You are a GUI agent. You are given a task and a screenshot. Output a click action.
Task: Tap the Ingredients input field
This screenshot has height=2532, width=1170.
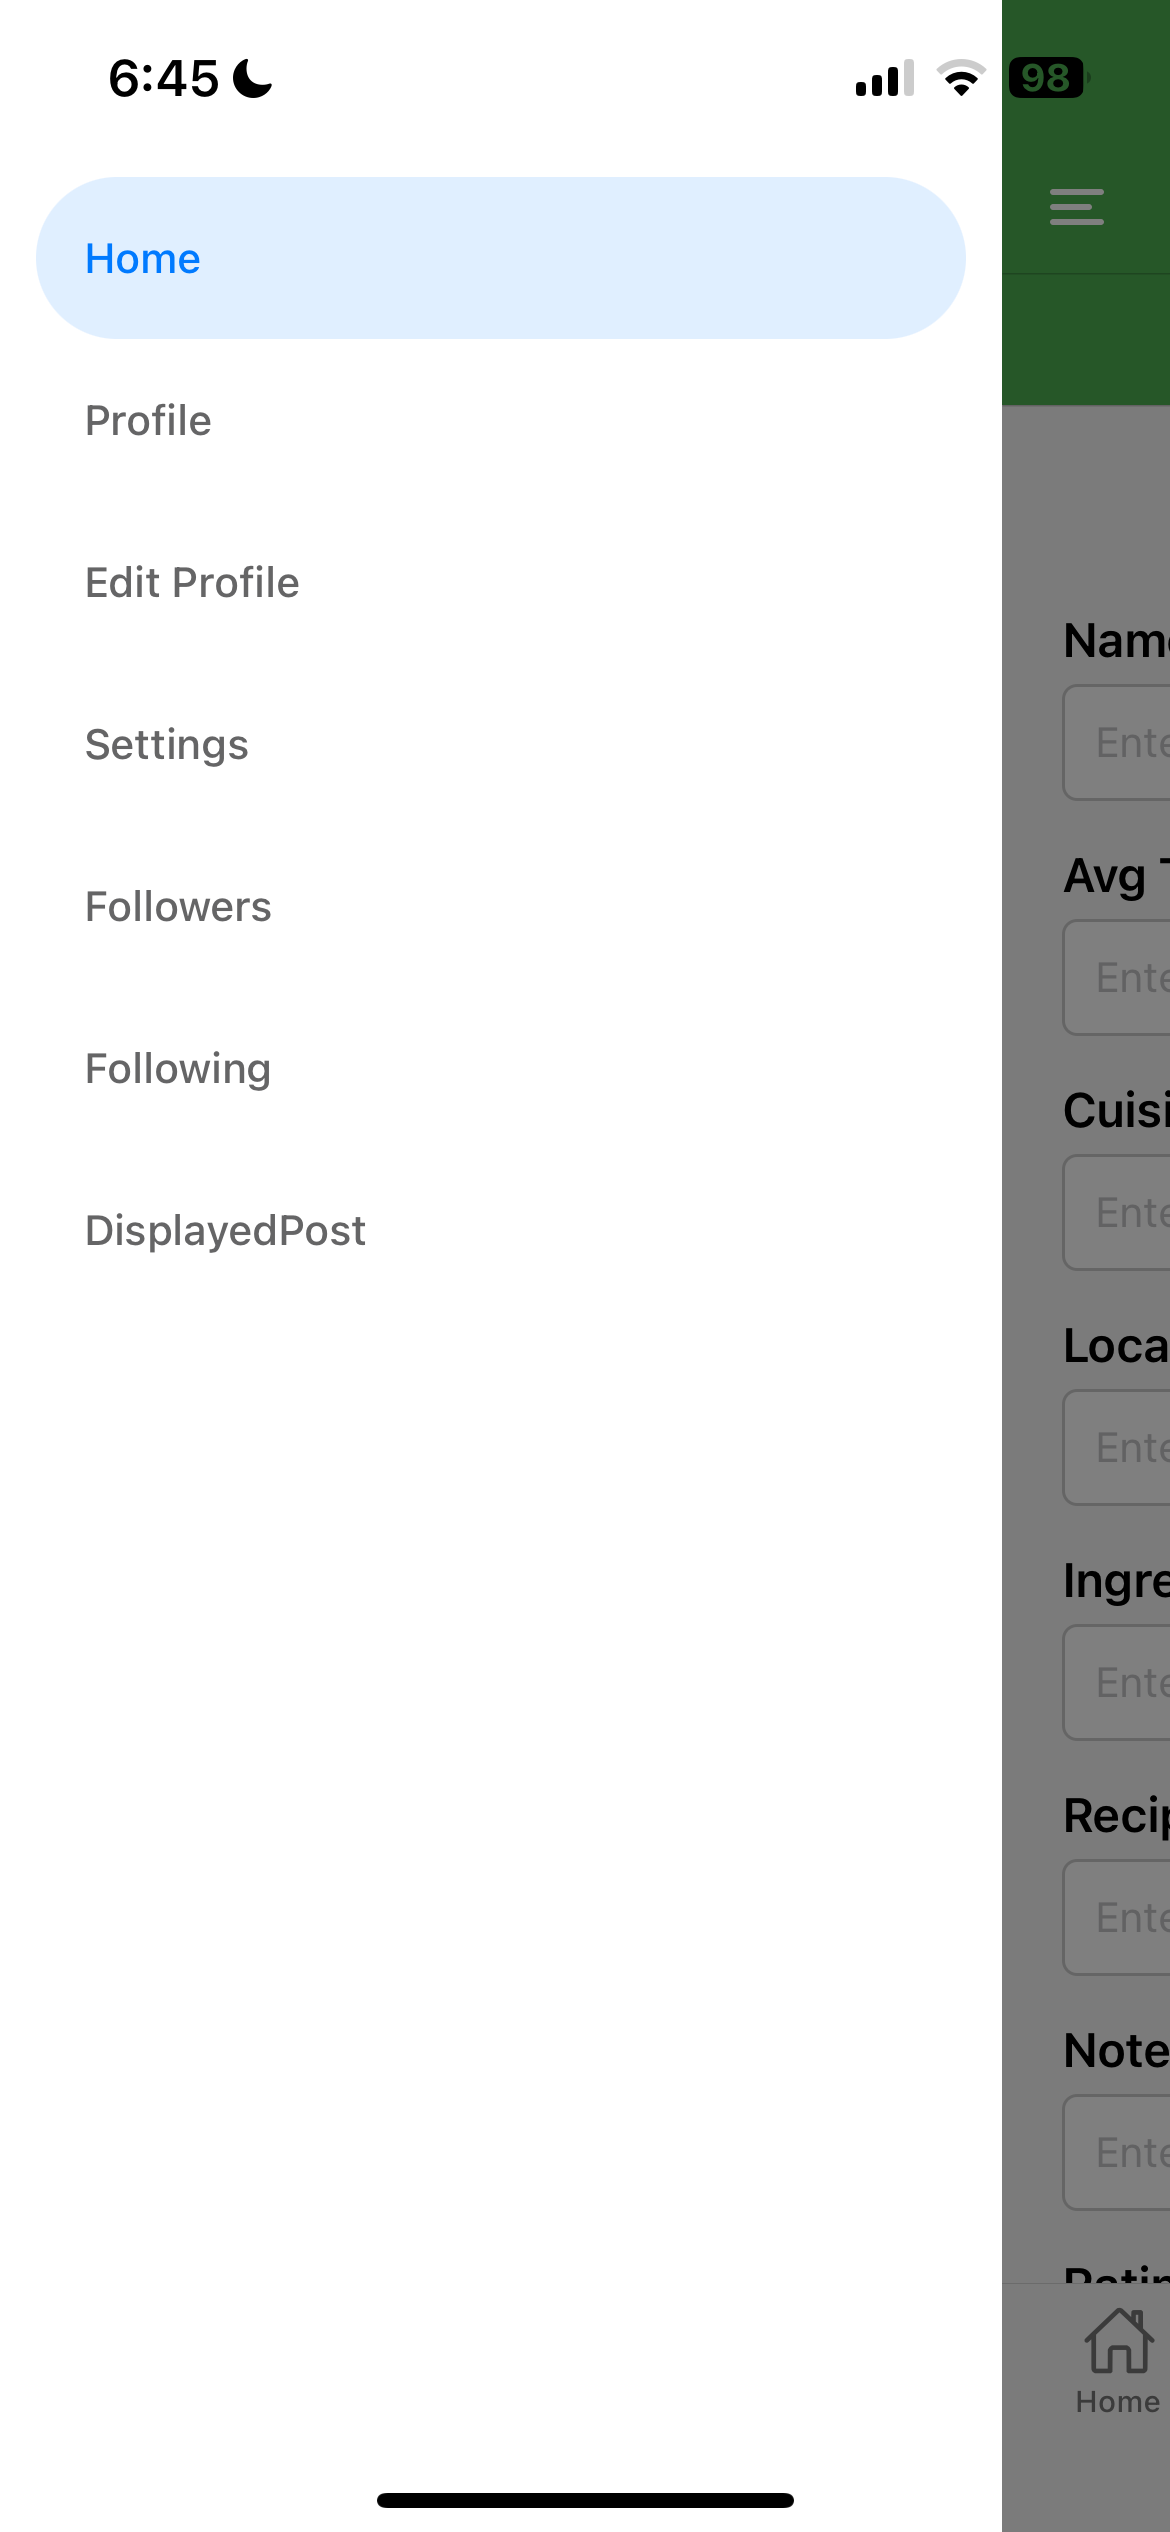click(x=1117, y=1683)
